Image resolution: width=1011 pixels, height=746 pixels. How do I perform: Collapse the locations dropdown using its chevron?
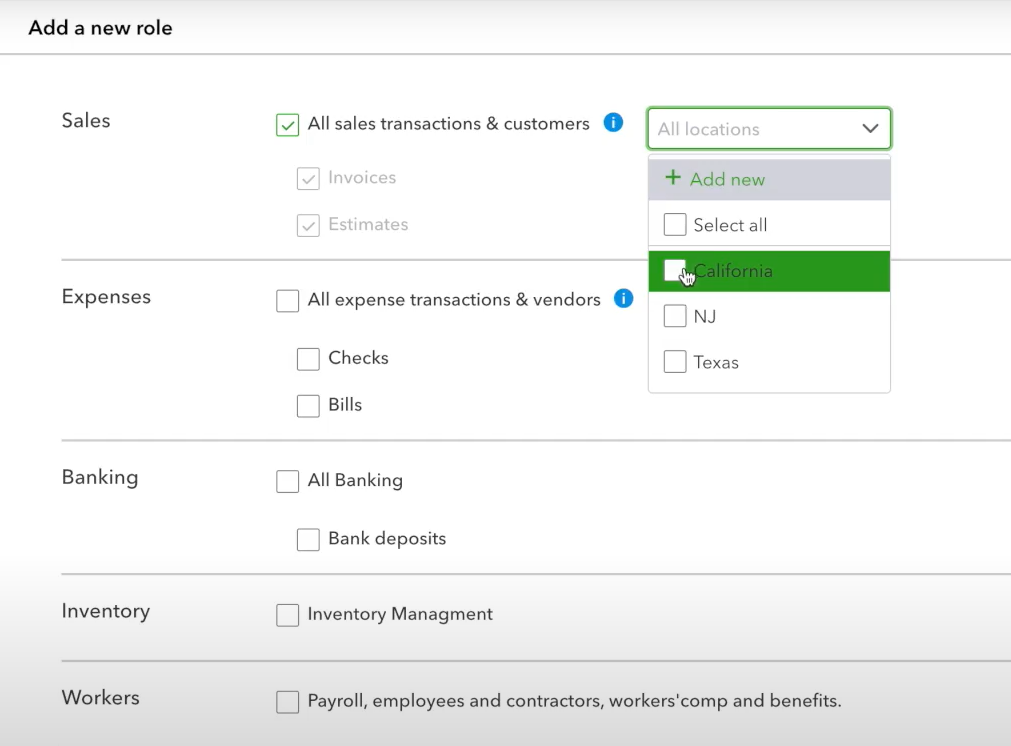870,128
